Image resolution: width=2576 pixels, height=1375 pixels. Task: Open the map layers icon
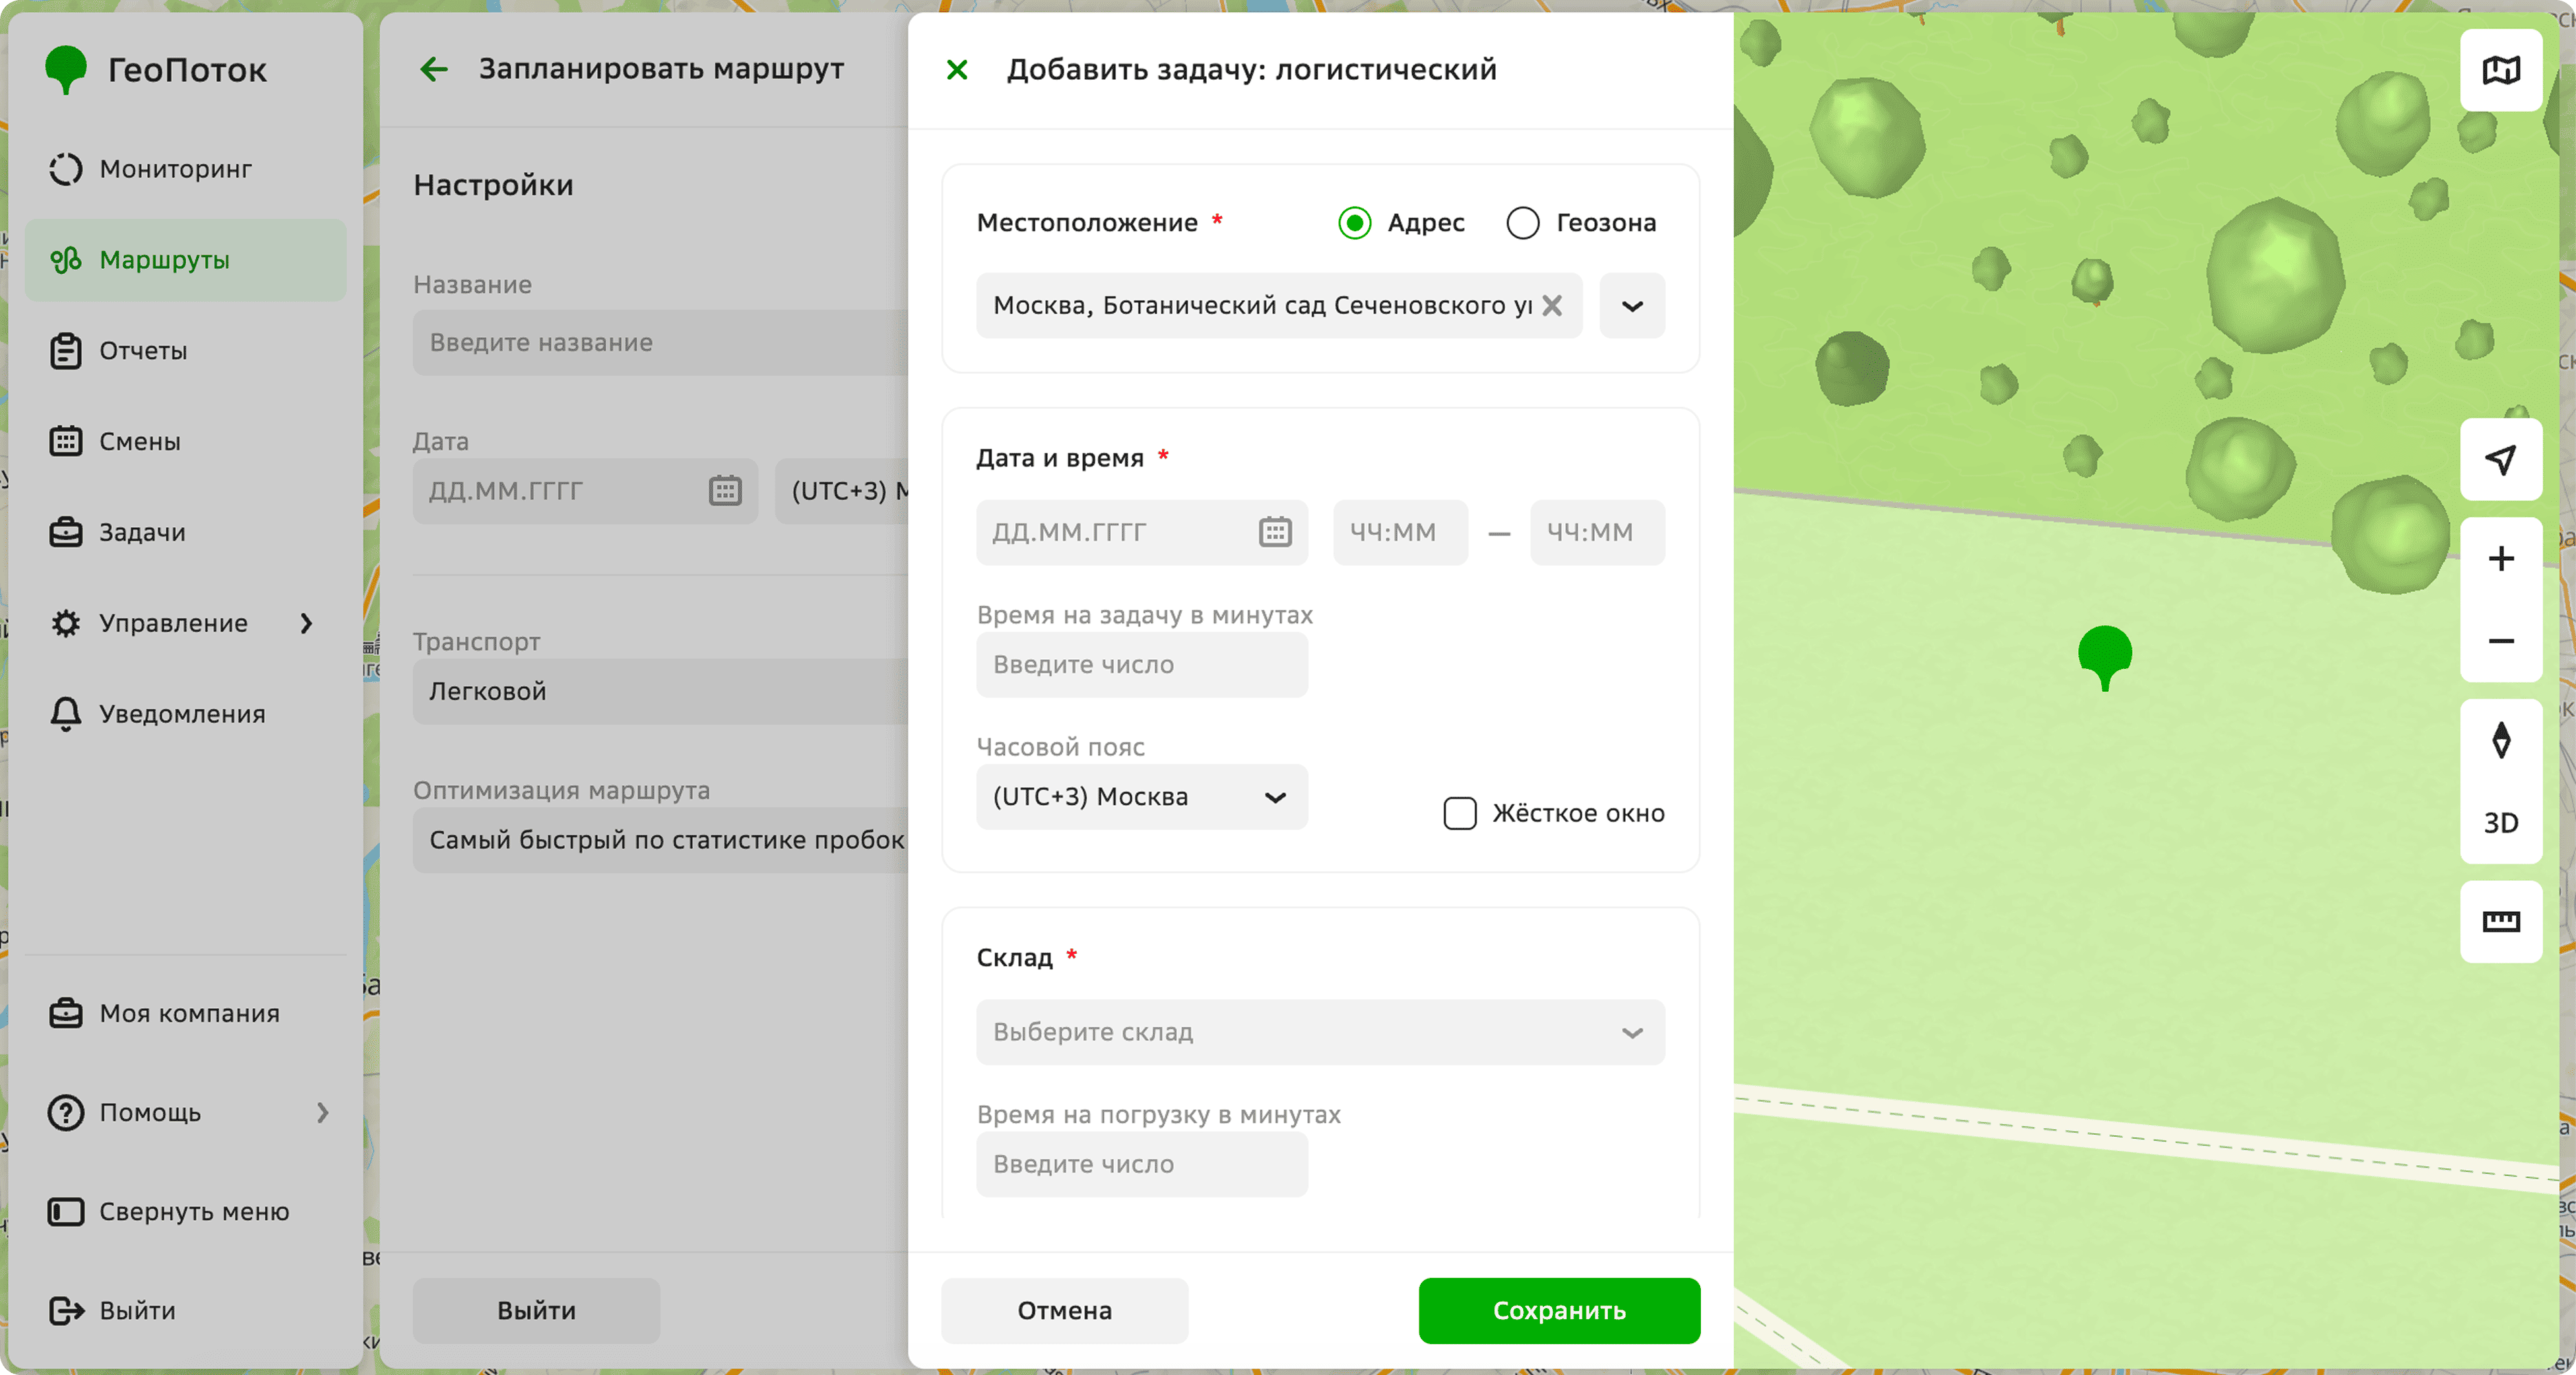(2500, 70)
